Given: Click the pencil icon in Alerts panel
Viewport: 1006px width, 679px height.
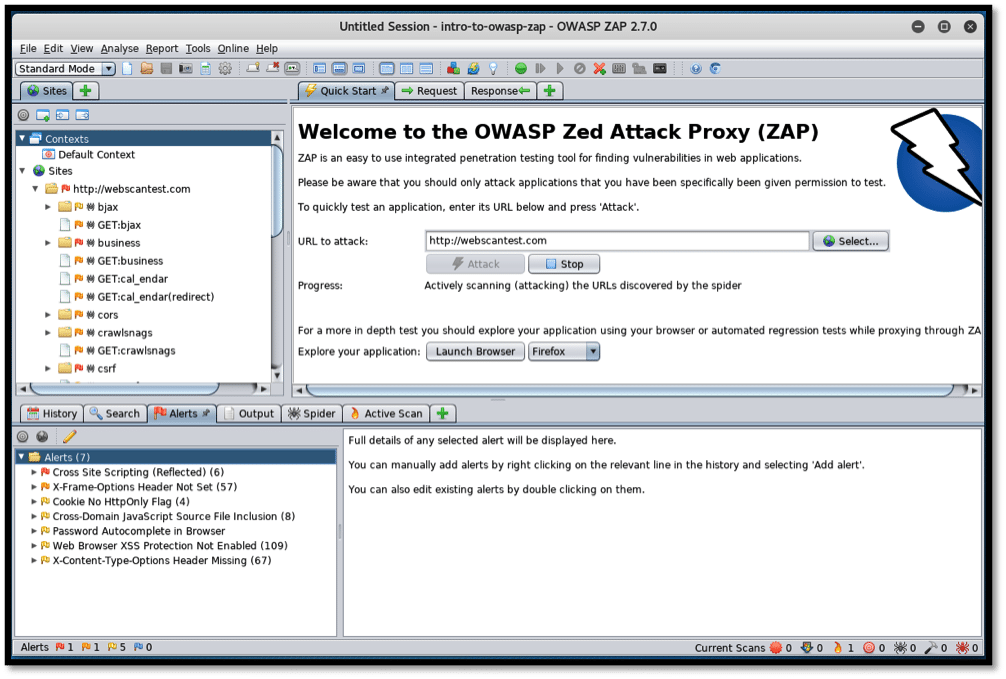Looking at the screenshot, I should 69,436.
